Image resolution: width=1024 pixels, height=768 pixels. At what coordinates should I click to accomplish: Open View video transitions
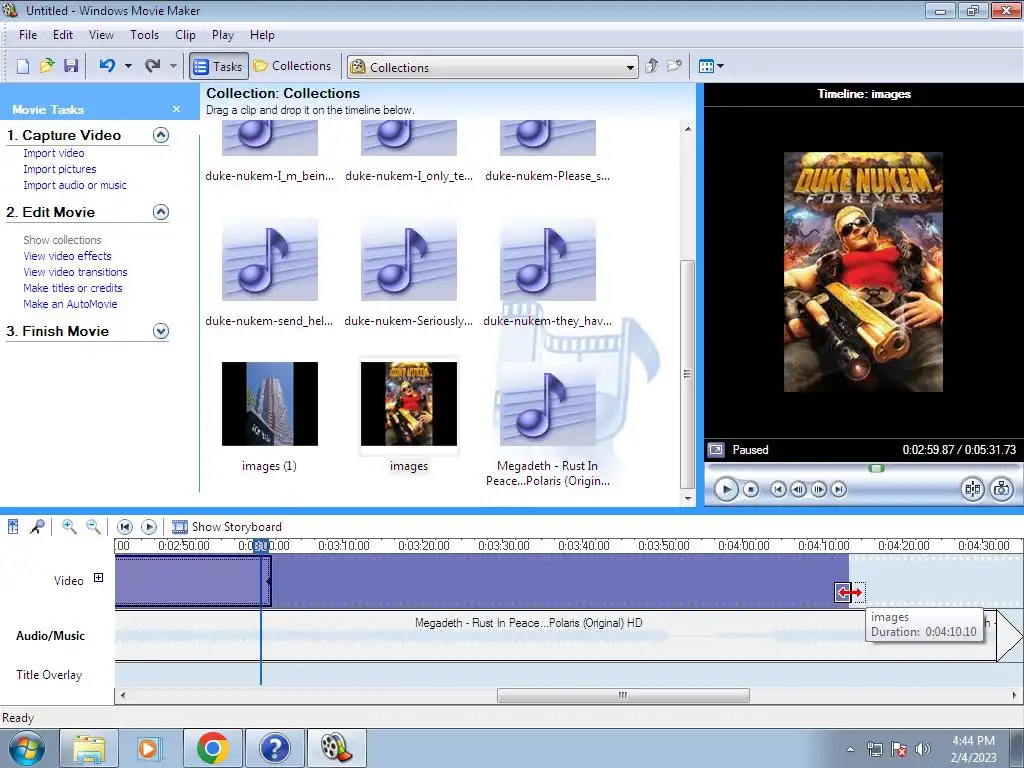coord(75,272)
